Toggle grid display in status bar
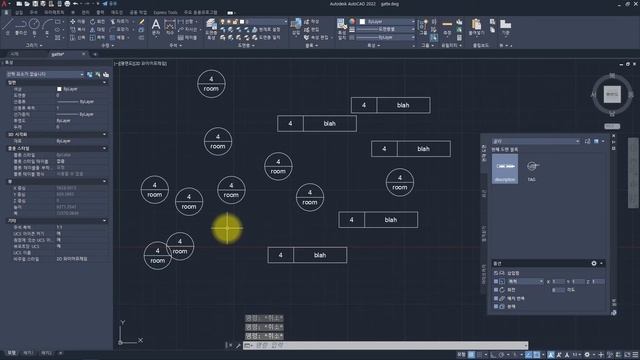The image size is (640, 360). pos(471,355)
